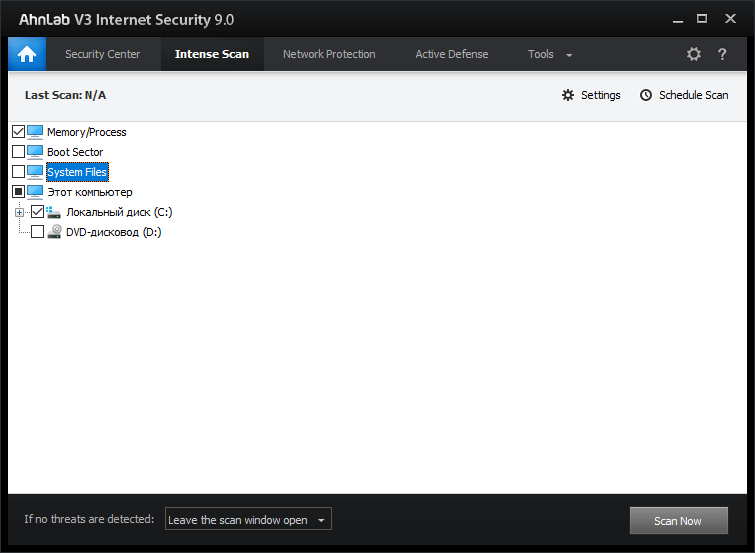Click the Boot Sector monitor icon
This screenshot has height=553, width=755.
[36, 152]
